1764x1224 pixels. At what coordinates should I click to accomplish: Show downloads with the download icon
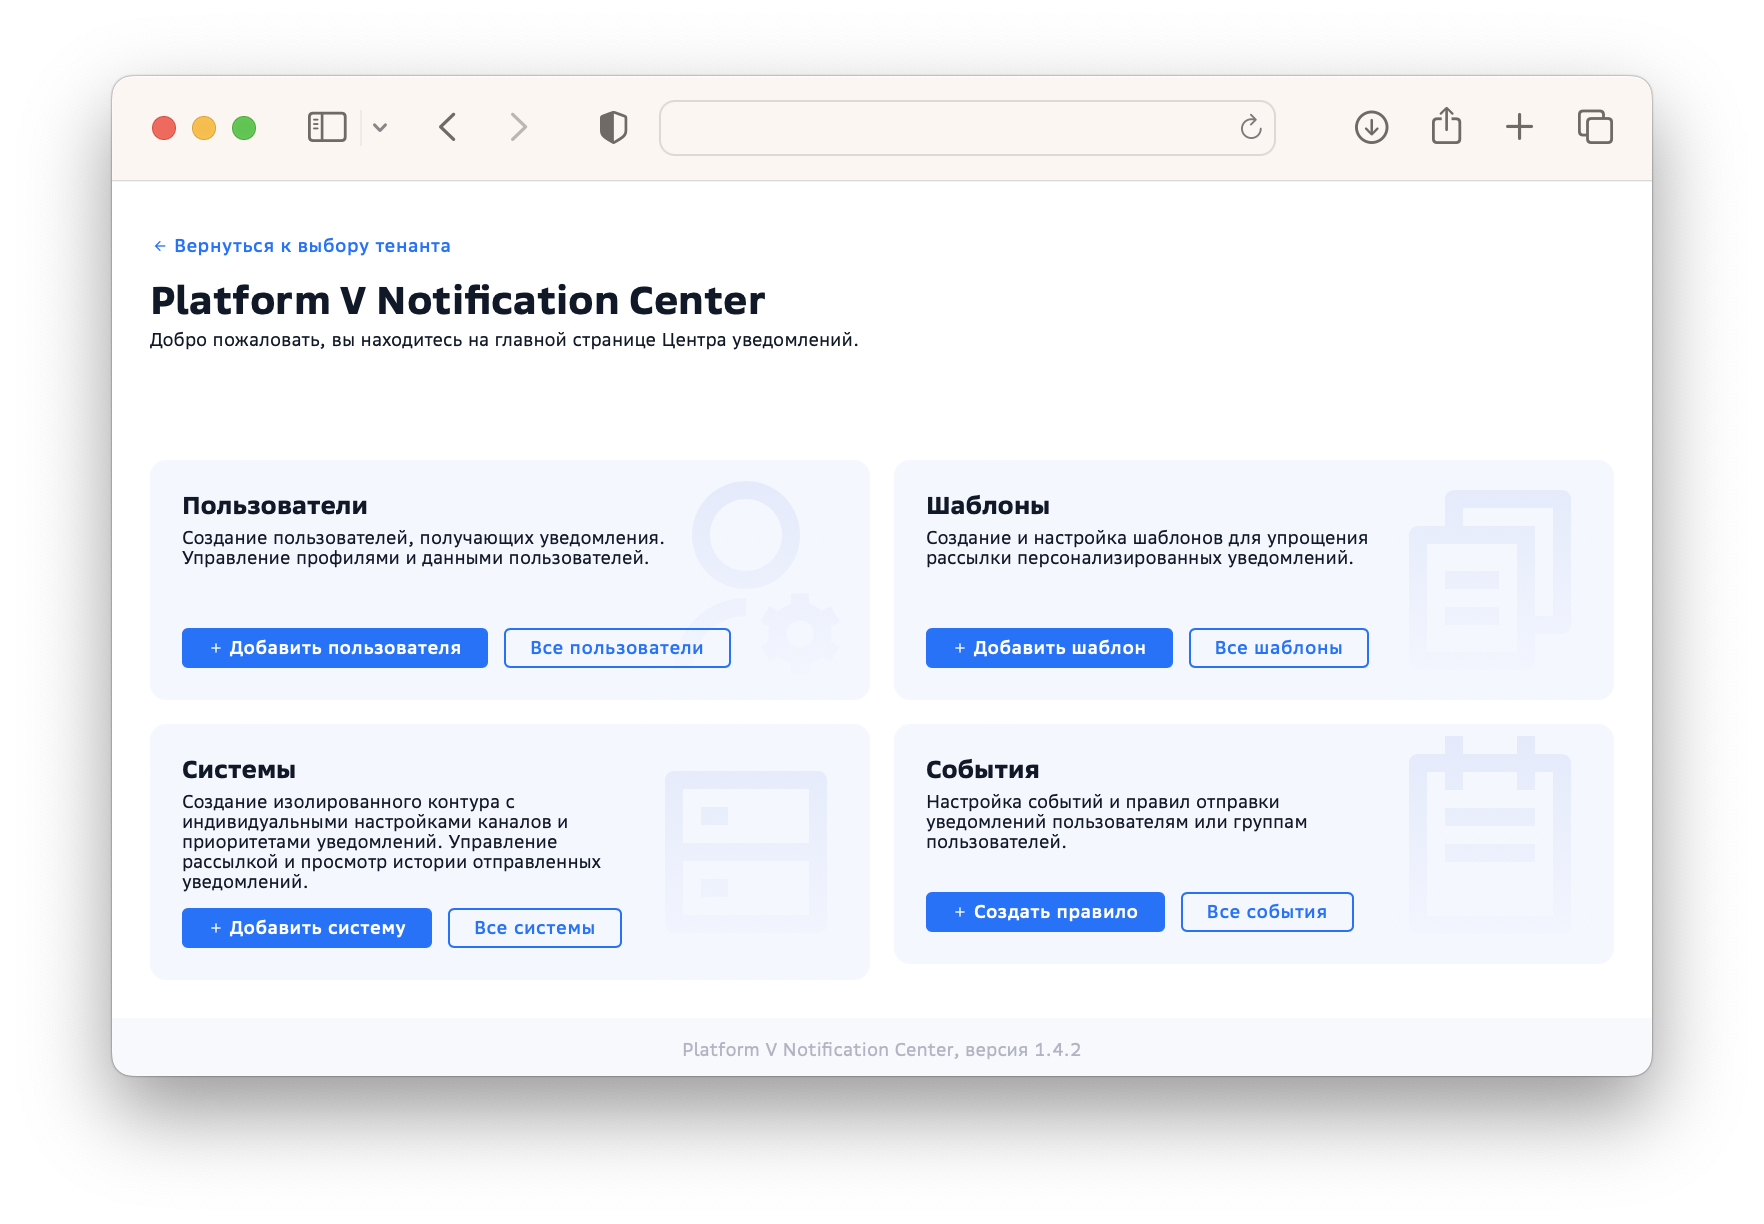point(1371,127)
